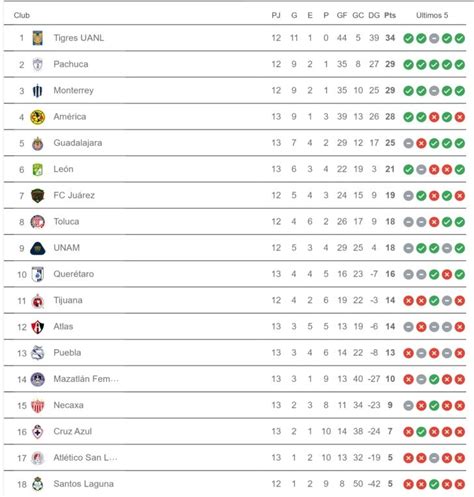This screenshot has height=497, width=474.
Task: Click the Últimos 5 column header
Action: [x=432, y=15]
